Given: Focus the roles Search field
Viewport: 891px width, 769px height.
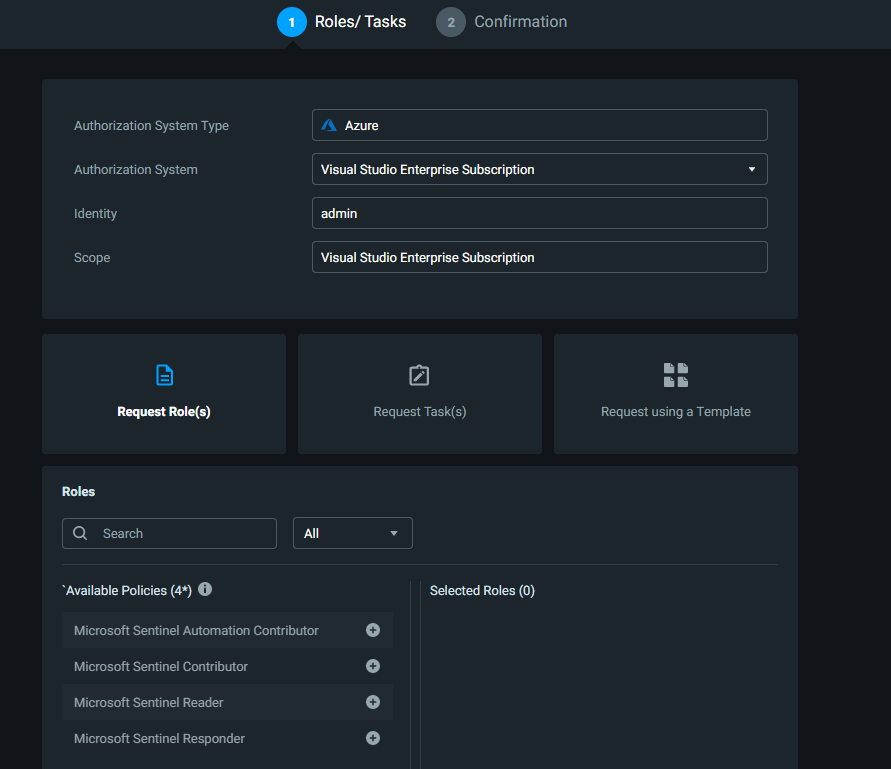Looking at the screenshot, I should point(169,533).
